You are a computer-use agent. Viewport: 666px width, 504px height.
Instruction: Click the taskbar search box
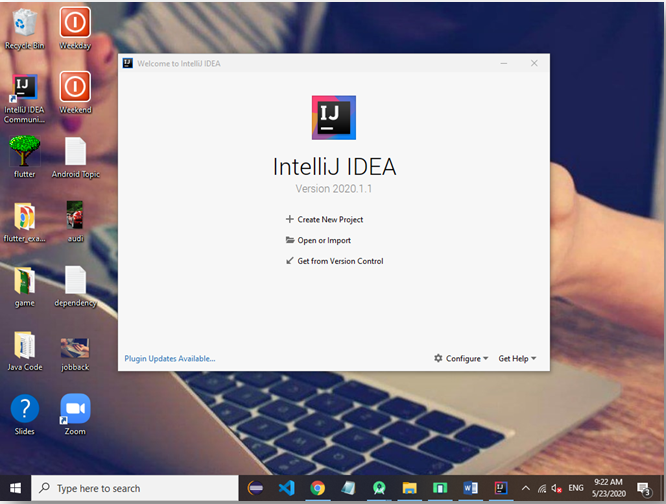click(x=135, y=488)
